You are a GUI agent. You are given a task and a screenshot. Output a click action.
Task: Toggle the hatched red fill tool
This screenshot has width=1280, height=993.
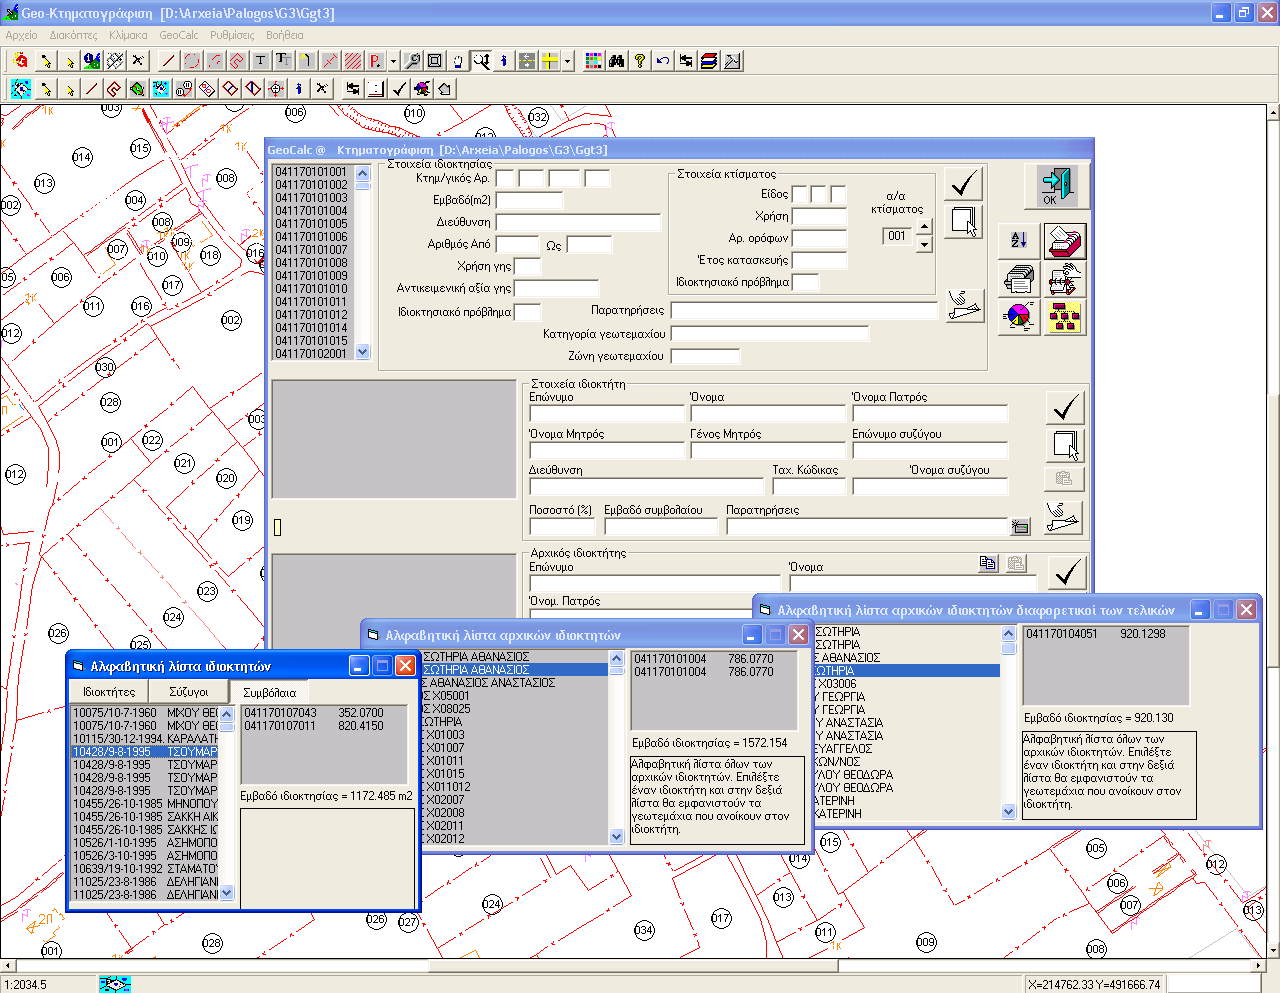tap(353, 61)
